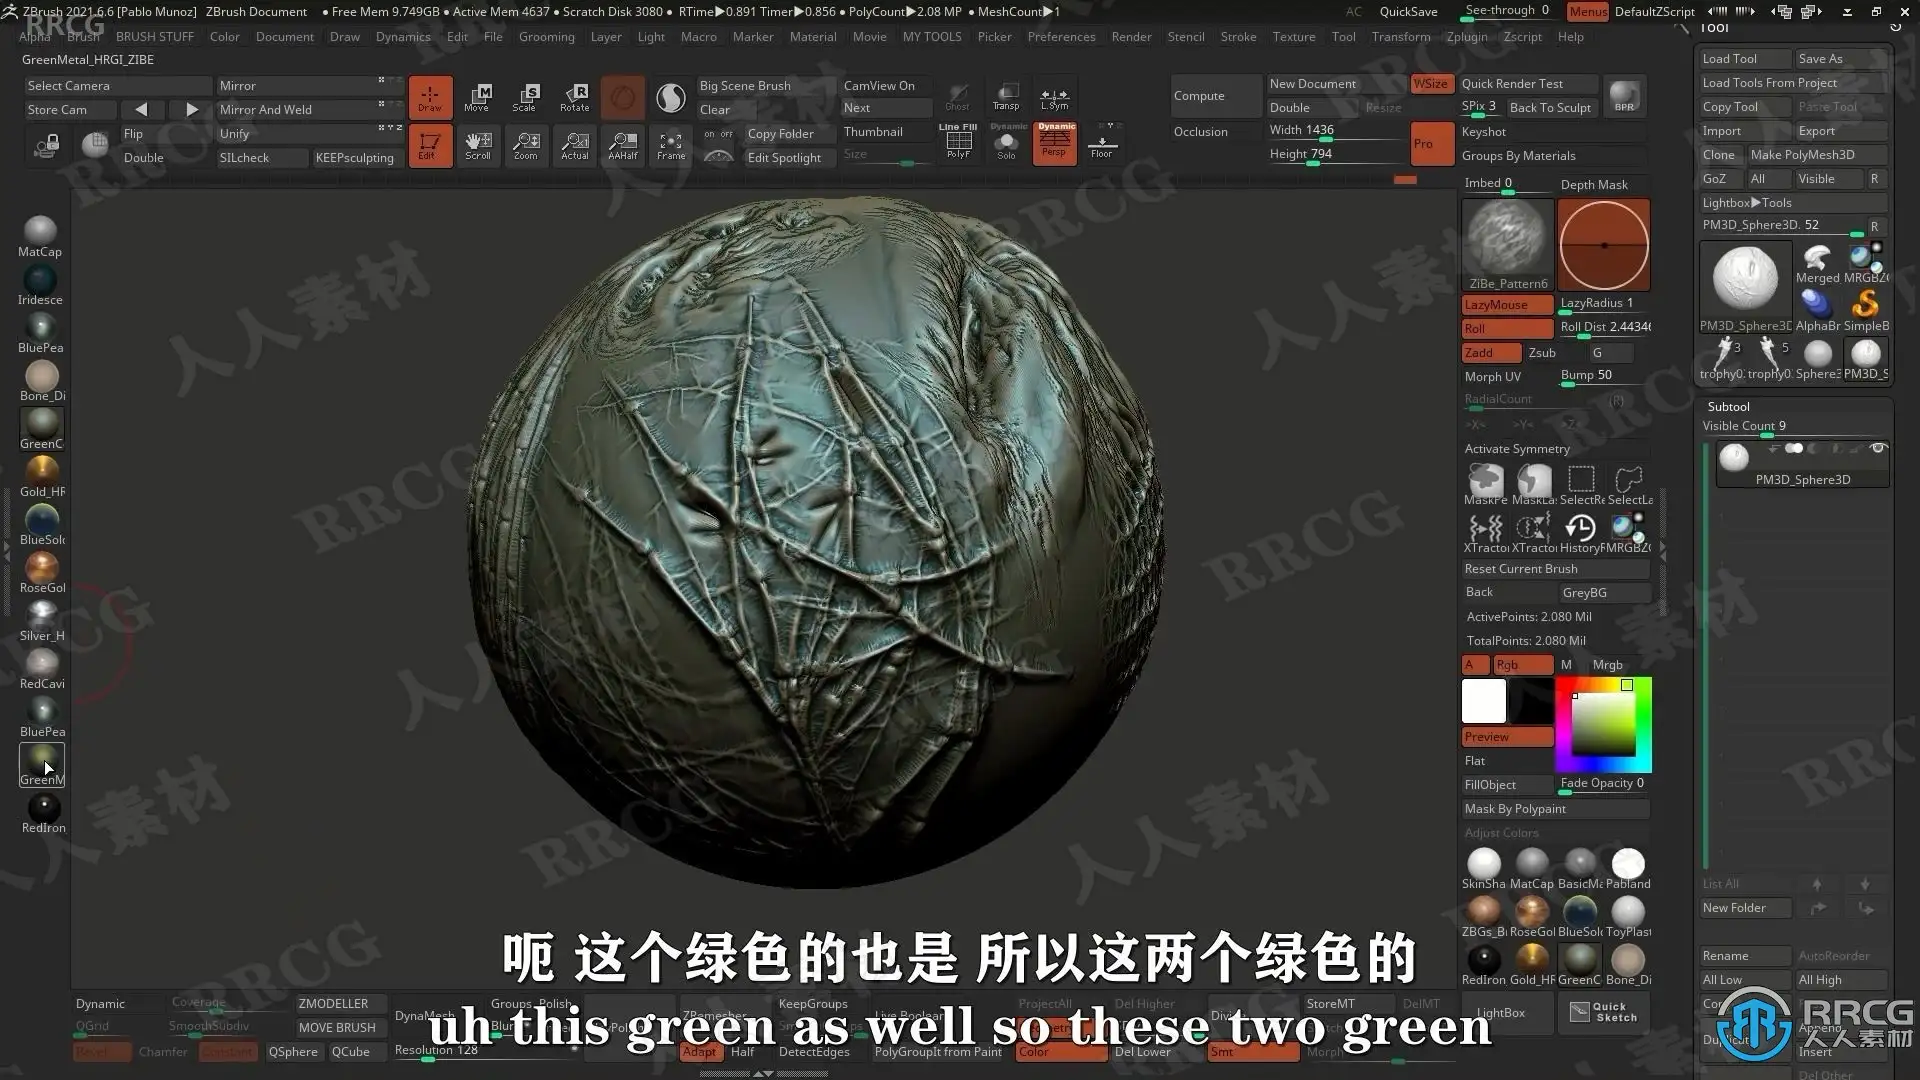Toggle the Rgb paint button
This screenshot has height=1080, width=1920.
[x=1522, y=665]
